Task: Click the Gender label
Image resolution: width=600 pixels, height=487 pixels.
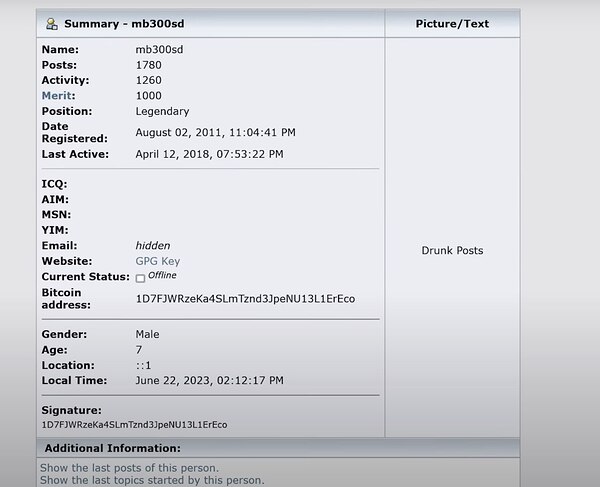Action: pyautogui.click(x=64, y=334)
